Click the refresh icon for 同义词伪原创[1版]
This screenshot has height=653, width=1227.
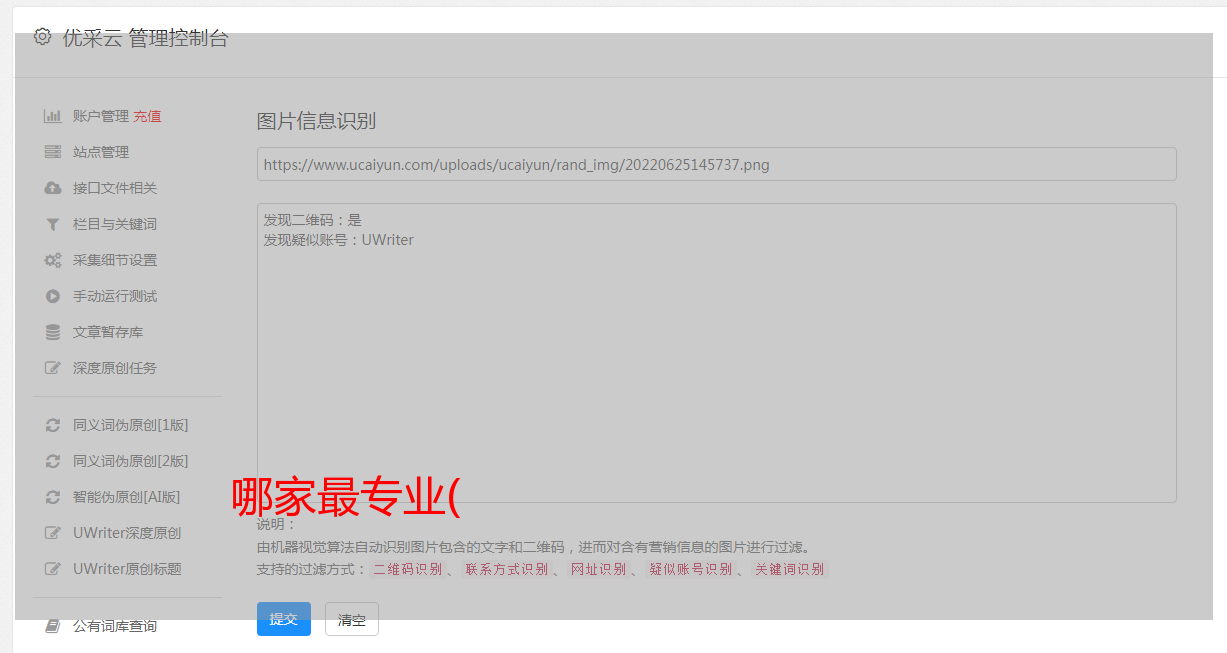pos(53,425)
